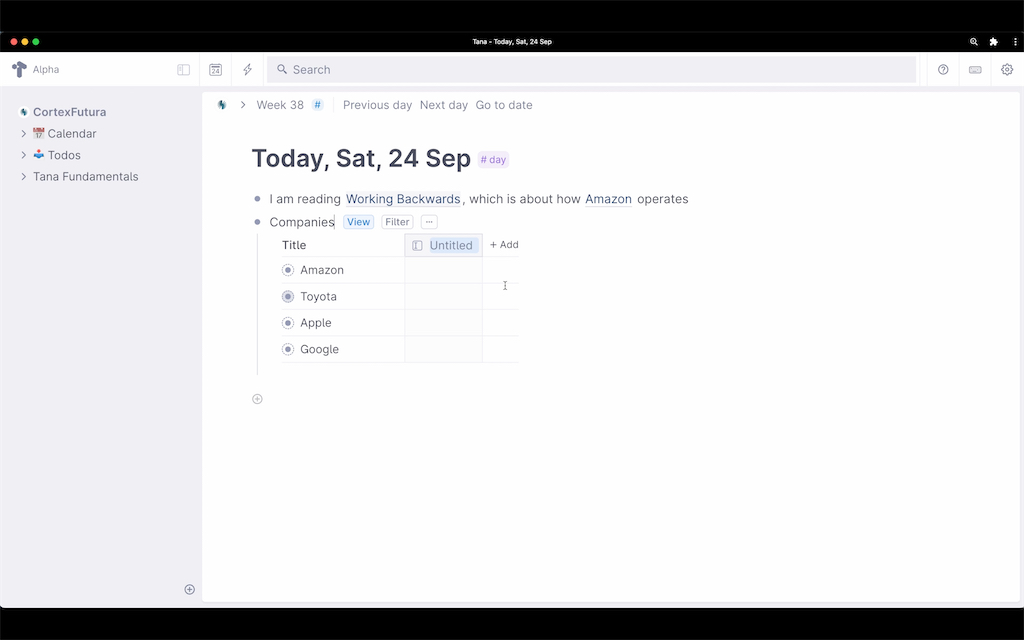Click the Tana logo icon
The height and width of the screenshot is (640, 1024).
[x=19, y=69]
